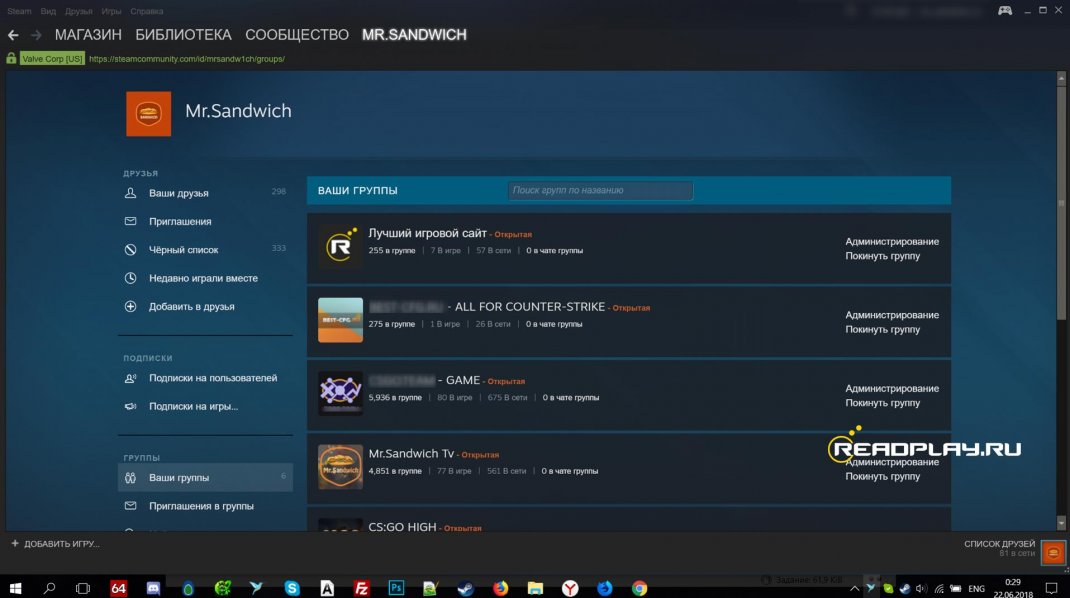Open FileZilla from the taskbar

click(x=362, y=588)
